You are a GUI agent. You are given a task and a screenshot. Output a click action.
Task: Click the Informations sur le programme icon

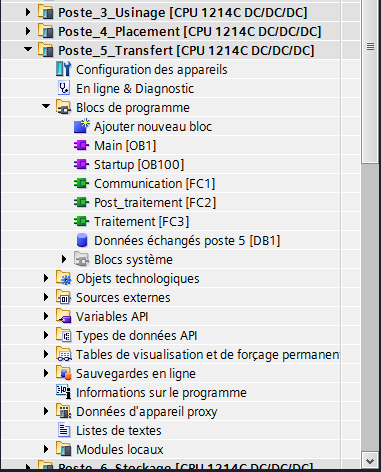coord(63,392)
